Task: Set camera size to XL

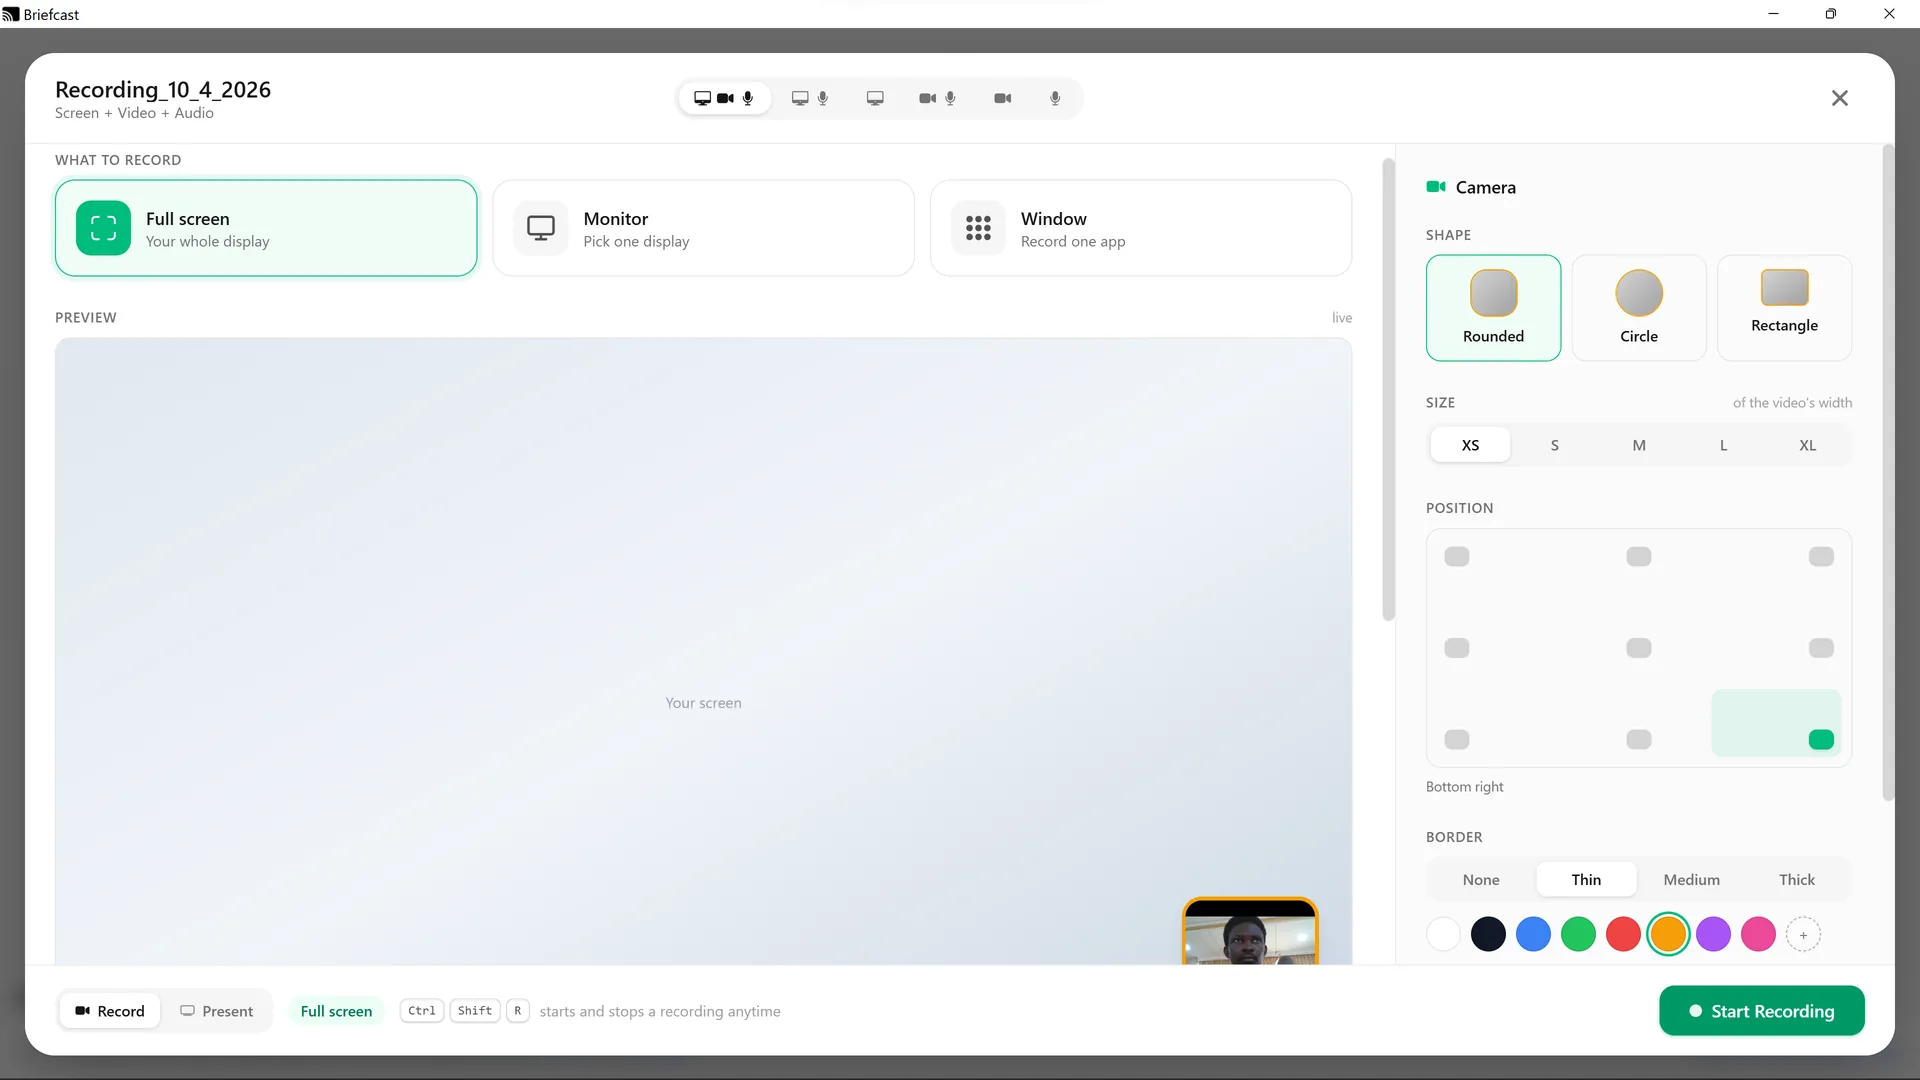Action: tap(1807, 445)
